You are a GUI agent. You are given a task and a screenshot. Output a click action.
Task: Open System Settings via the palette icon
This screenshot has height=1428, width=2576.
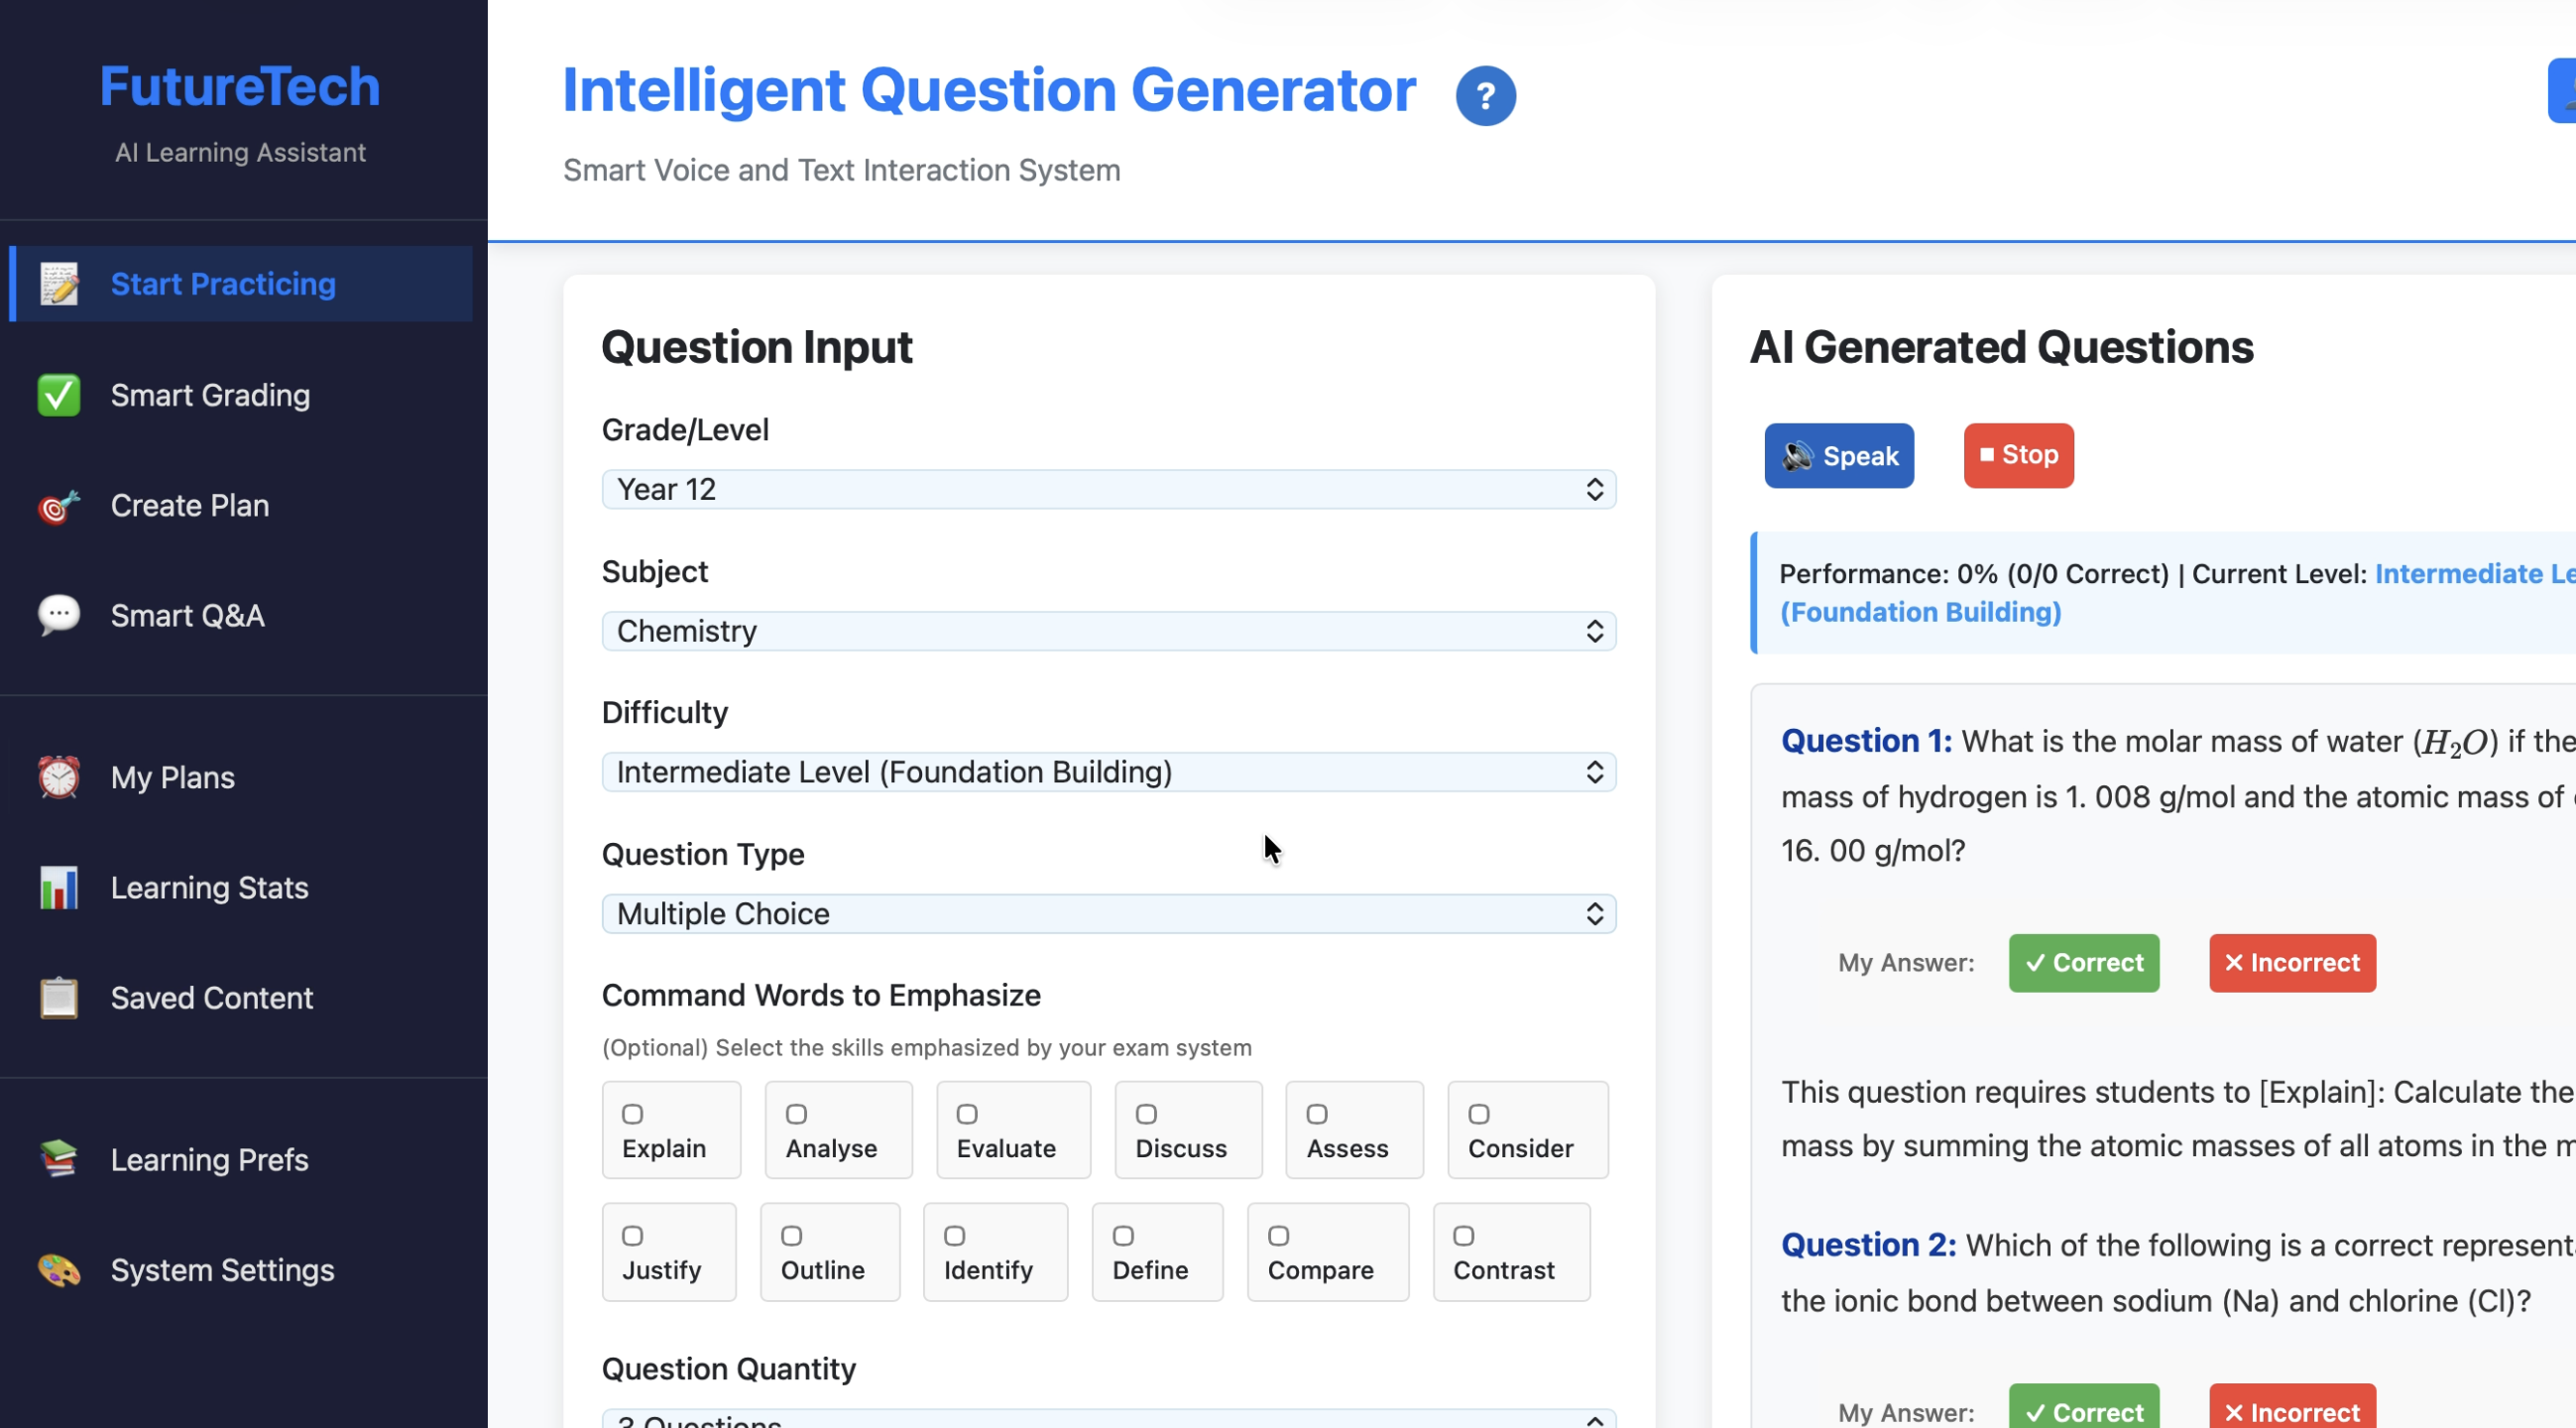59,1270
